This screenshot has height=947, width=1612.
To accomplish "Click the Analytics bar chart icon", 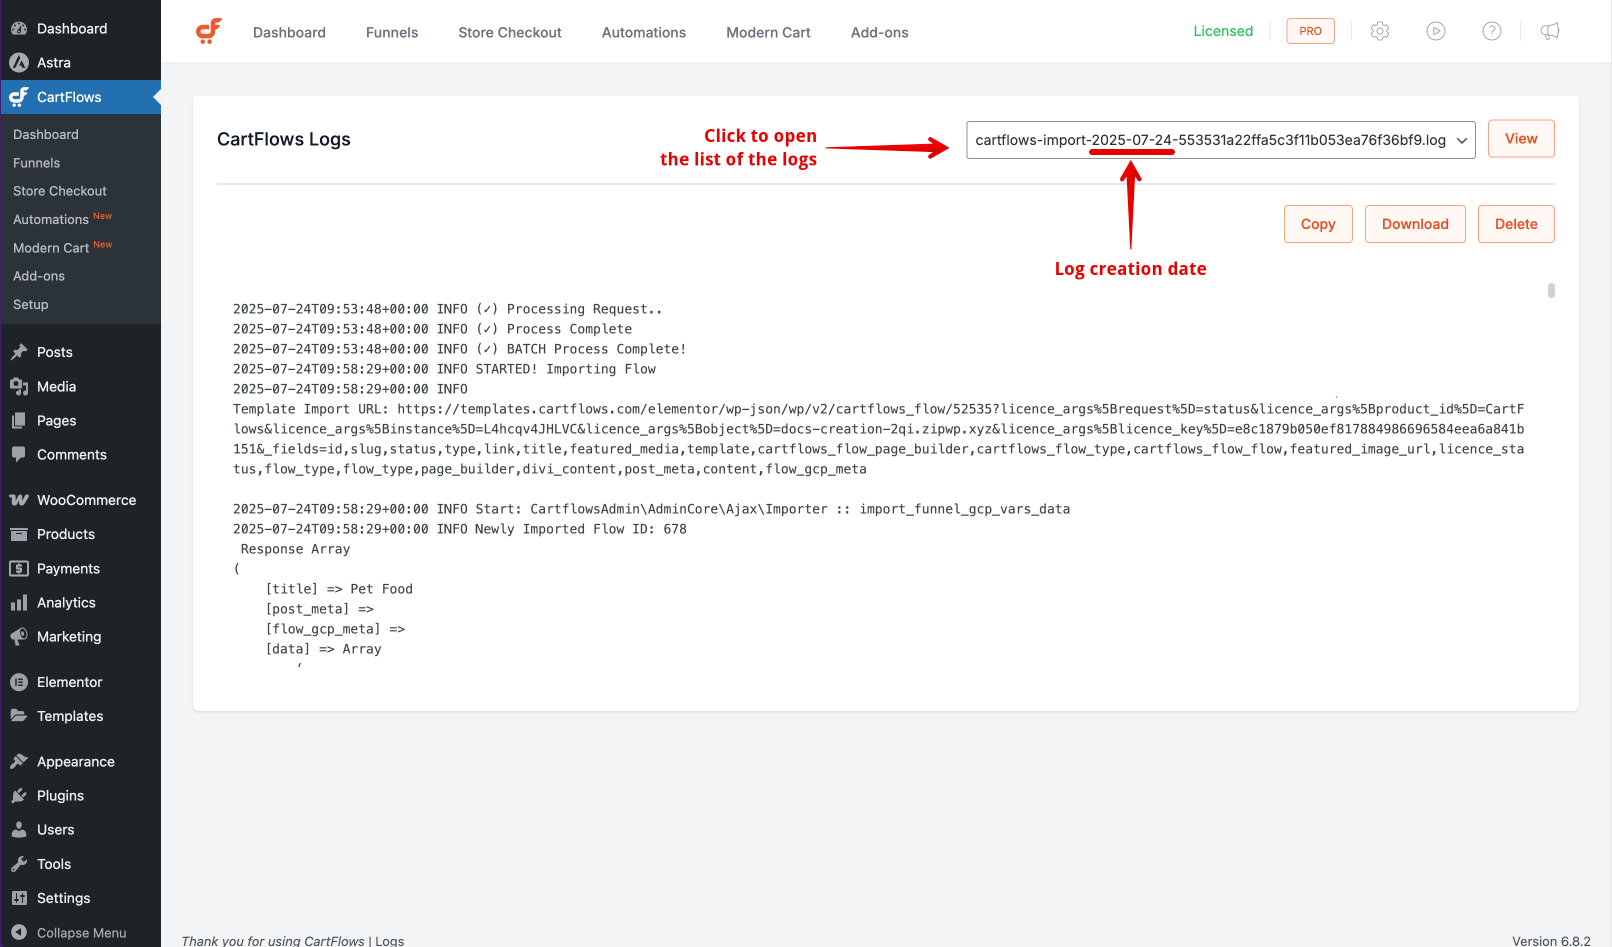I will pos(19,602).
